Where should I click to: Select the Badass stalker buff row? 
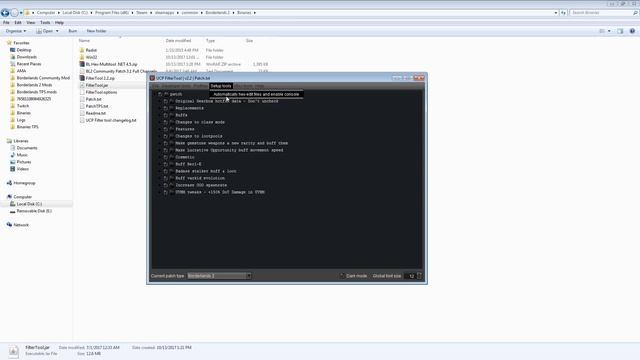pyautogui.click(x=206, y=171)
